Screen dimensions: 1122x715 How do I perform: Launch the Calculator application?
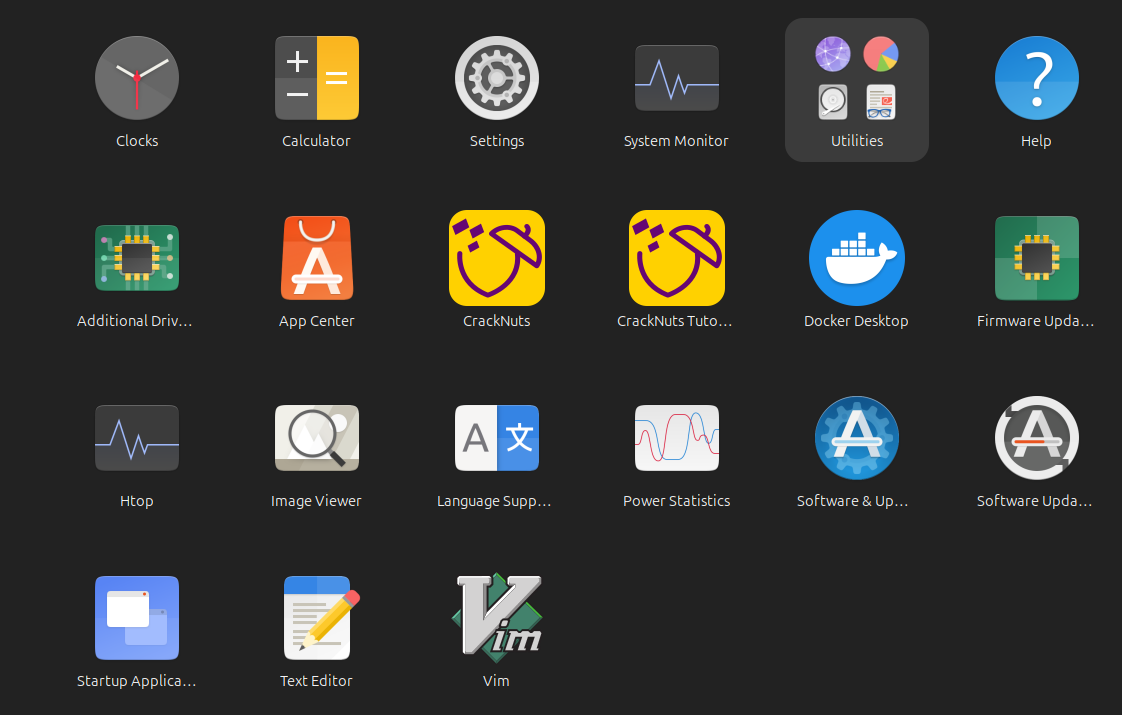coord(316,78)
